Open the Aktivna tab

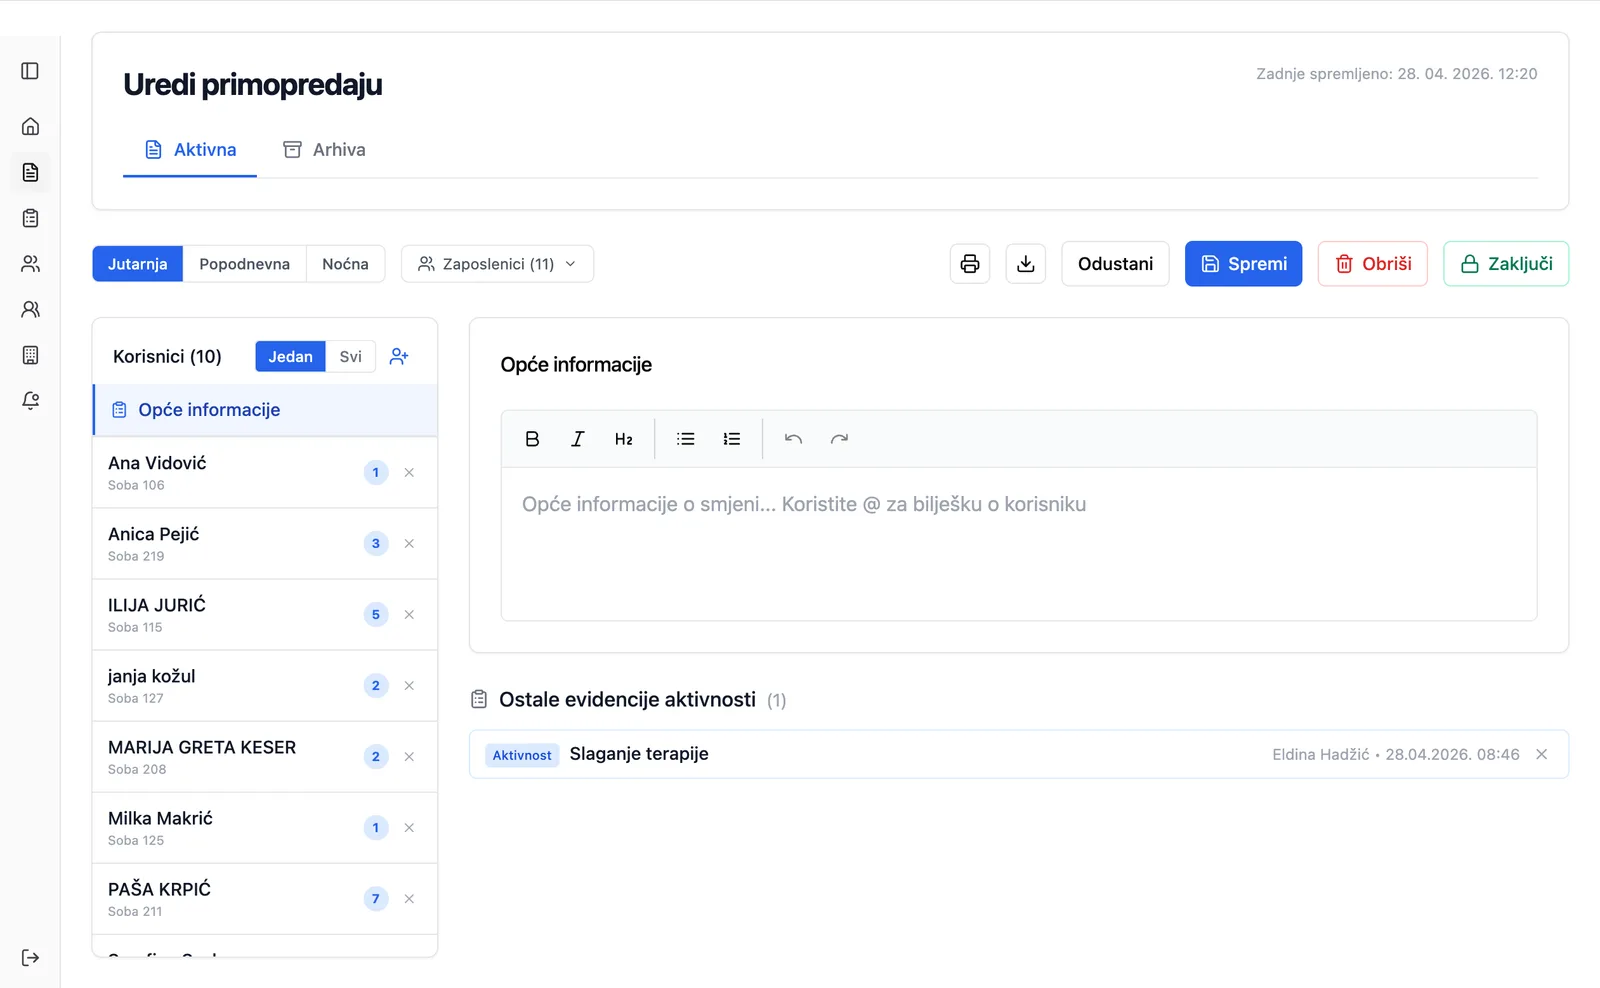pos(190,150)
